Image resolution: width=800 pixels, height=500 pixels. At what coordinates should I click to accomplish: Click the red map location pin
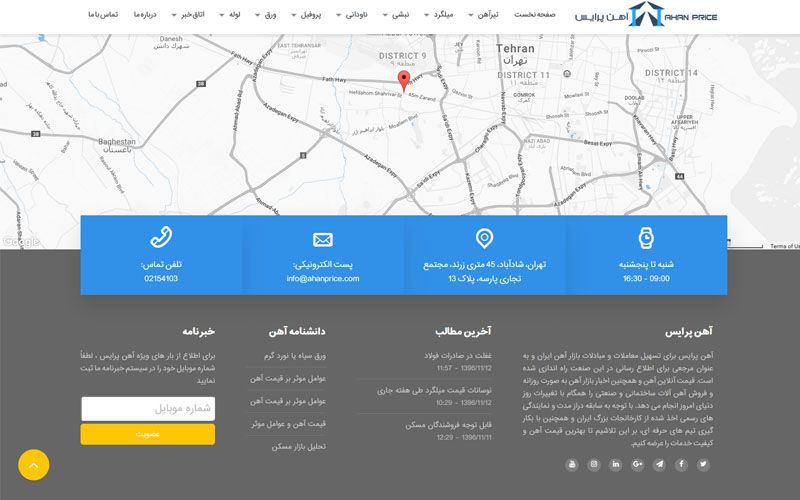tap(404, 81)
